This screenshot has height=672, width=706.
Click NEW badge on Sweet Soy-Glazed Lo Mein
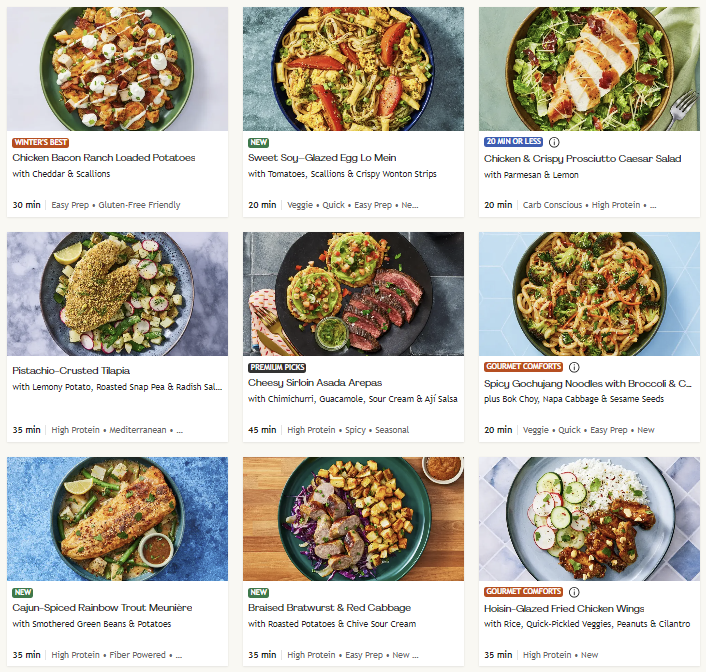pyautogui.click(x=259, y=142)
